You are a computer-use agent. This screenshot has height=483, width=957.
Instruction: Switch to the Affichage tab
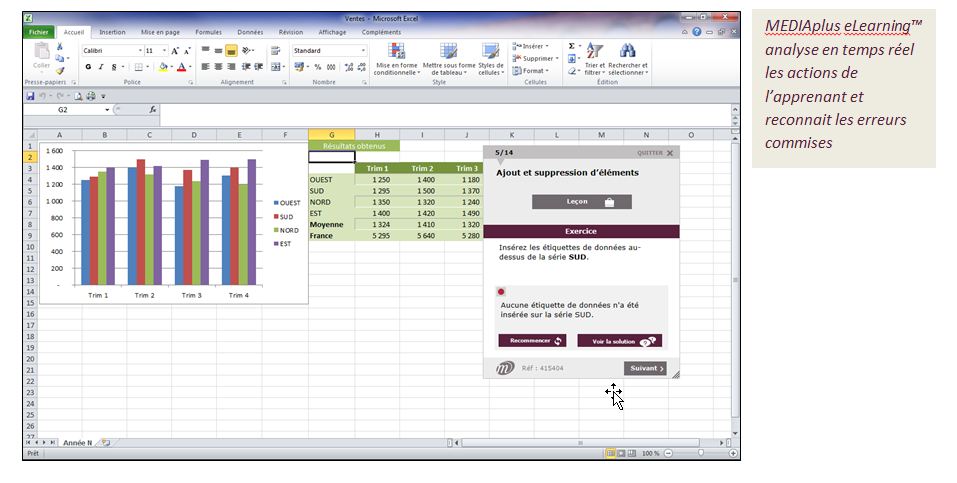point(332,32)
